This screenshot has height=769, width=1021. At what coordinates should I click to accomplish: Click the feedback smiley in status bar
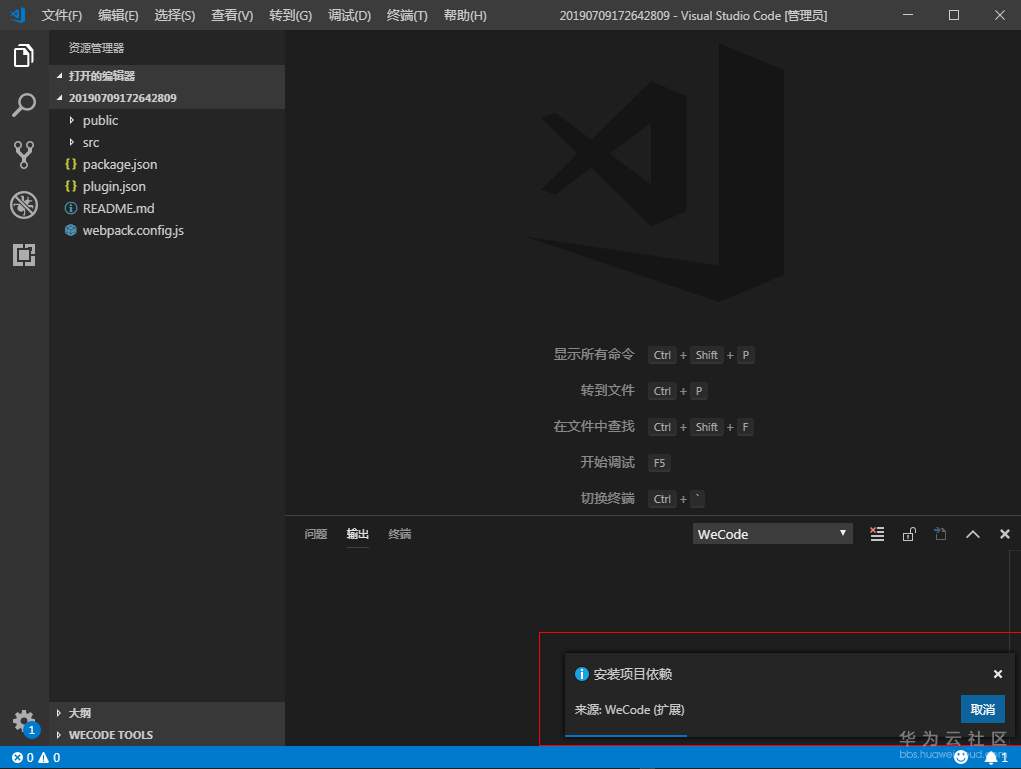point(960,757)
